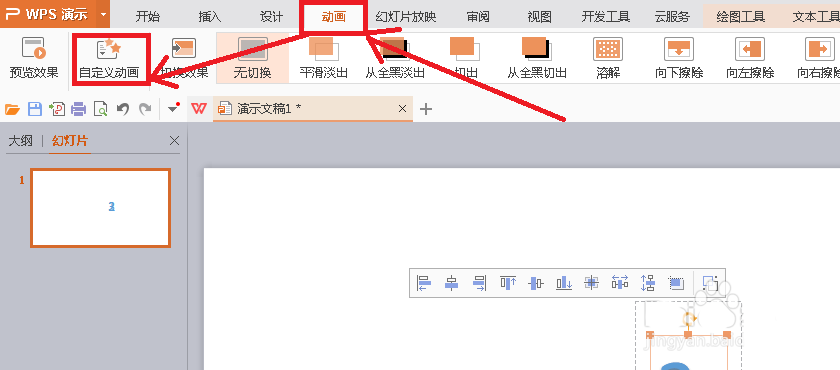Click the Print icon

click(79, 109)
